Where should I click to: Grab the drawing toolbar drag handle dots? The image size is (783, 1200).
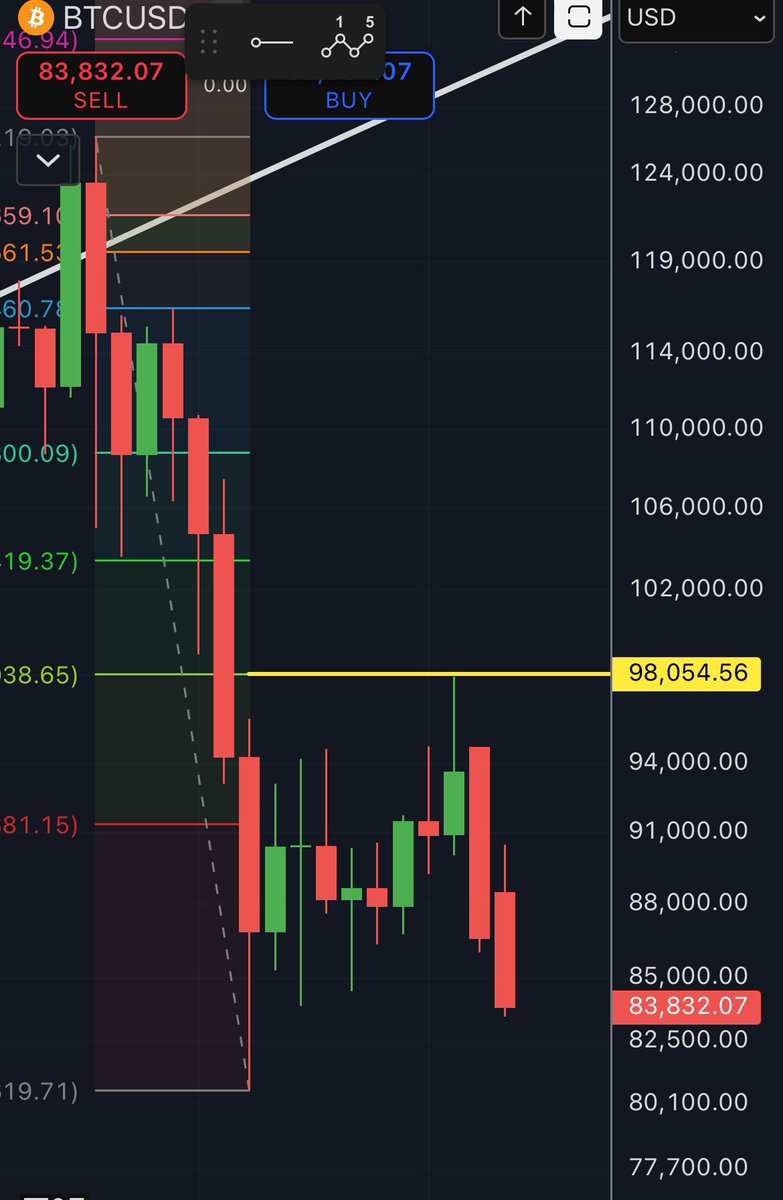209,42
